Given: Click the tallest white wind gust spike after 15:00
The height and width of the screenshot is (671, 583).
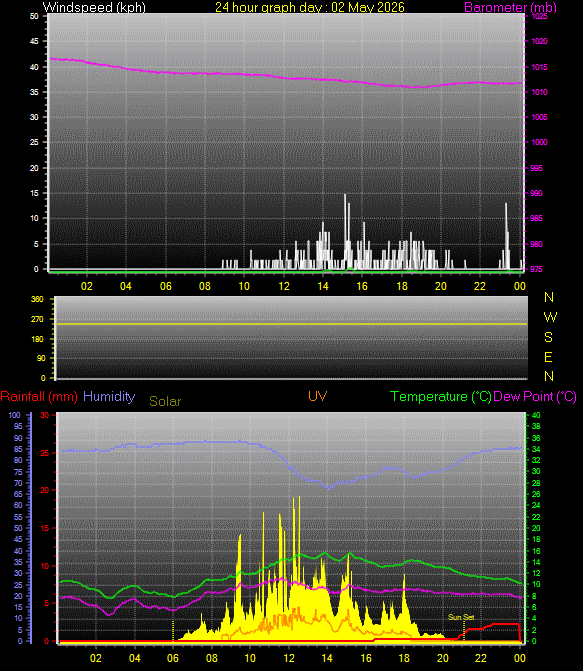Looking at the screenshot, I should coord(345,231).
